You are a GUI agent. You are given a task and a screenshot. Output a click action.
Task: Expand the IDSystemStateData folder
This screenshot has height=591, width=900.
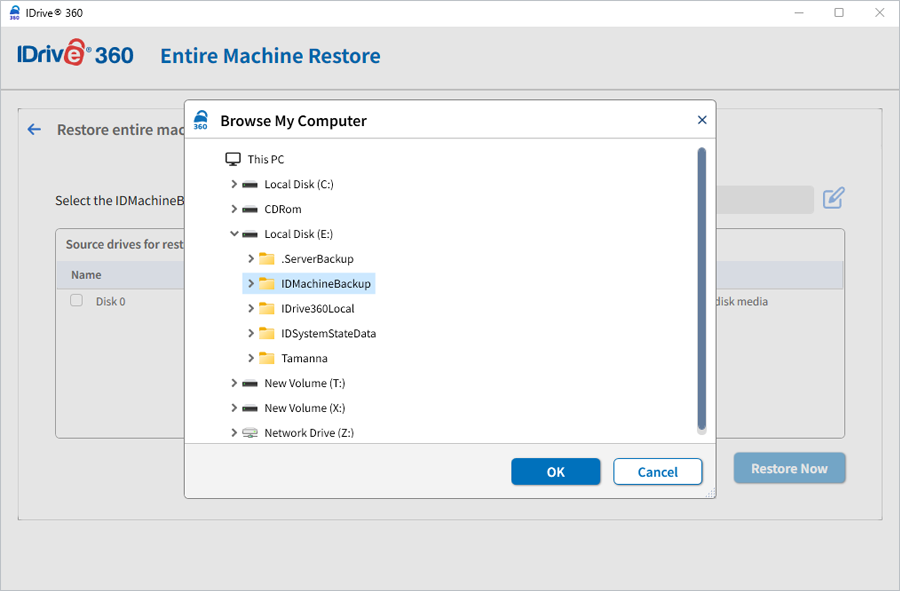251,333
